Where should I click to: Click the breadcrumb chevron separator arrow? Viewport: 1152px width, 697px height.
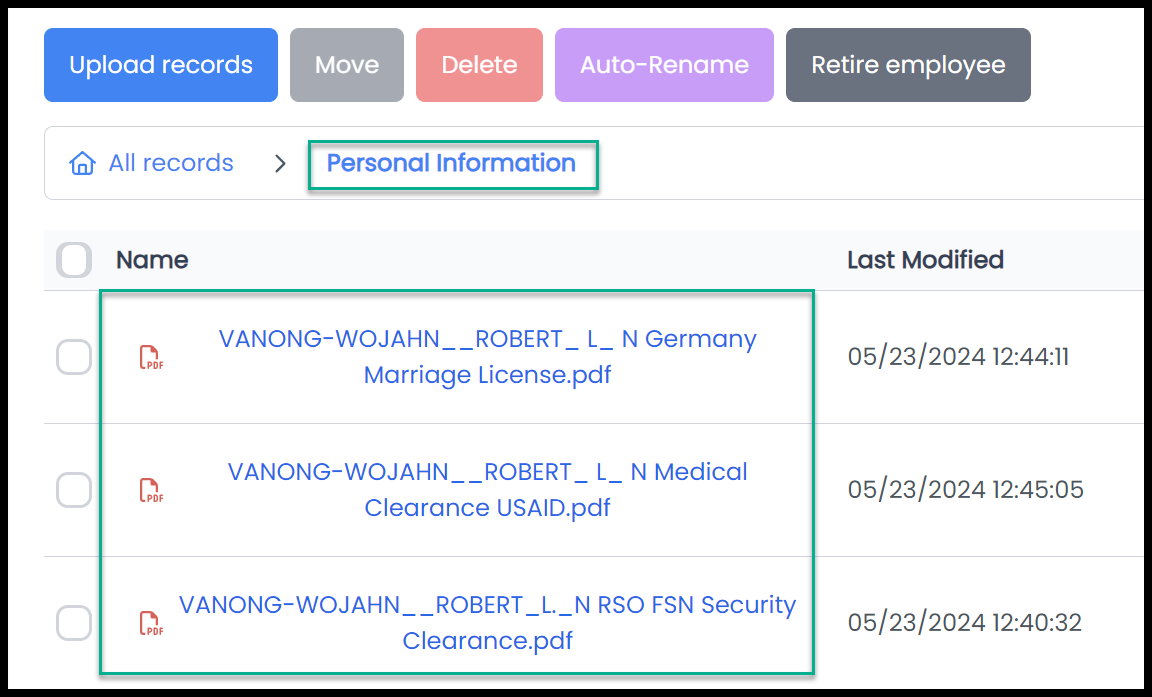[280, 164]
